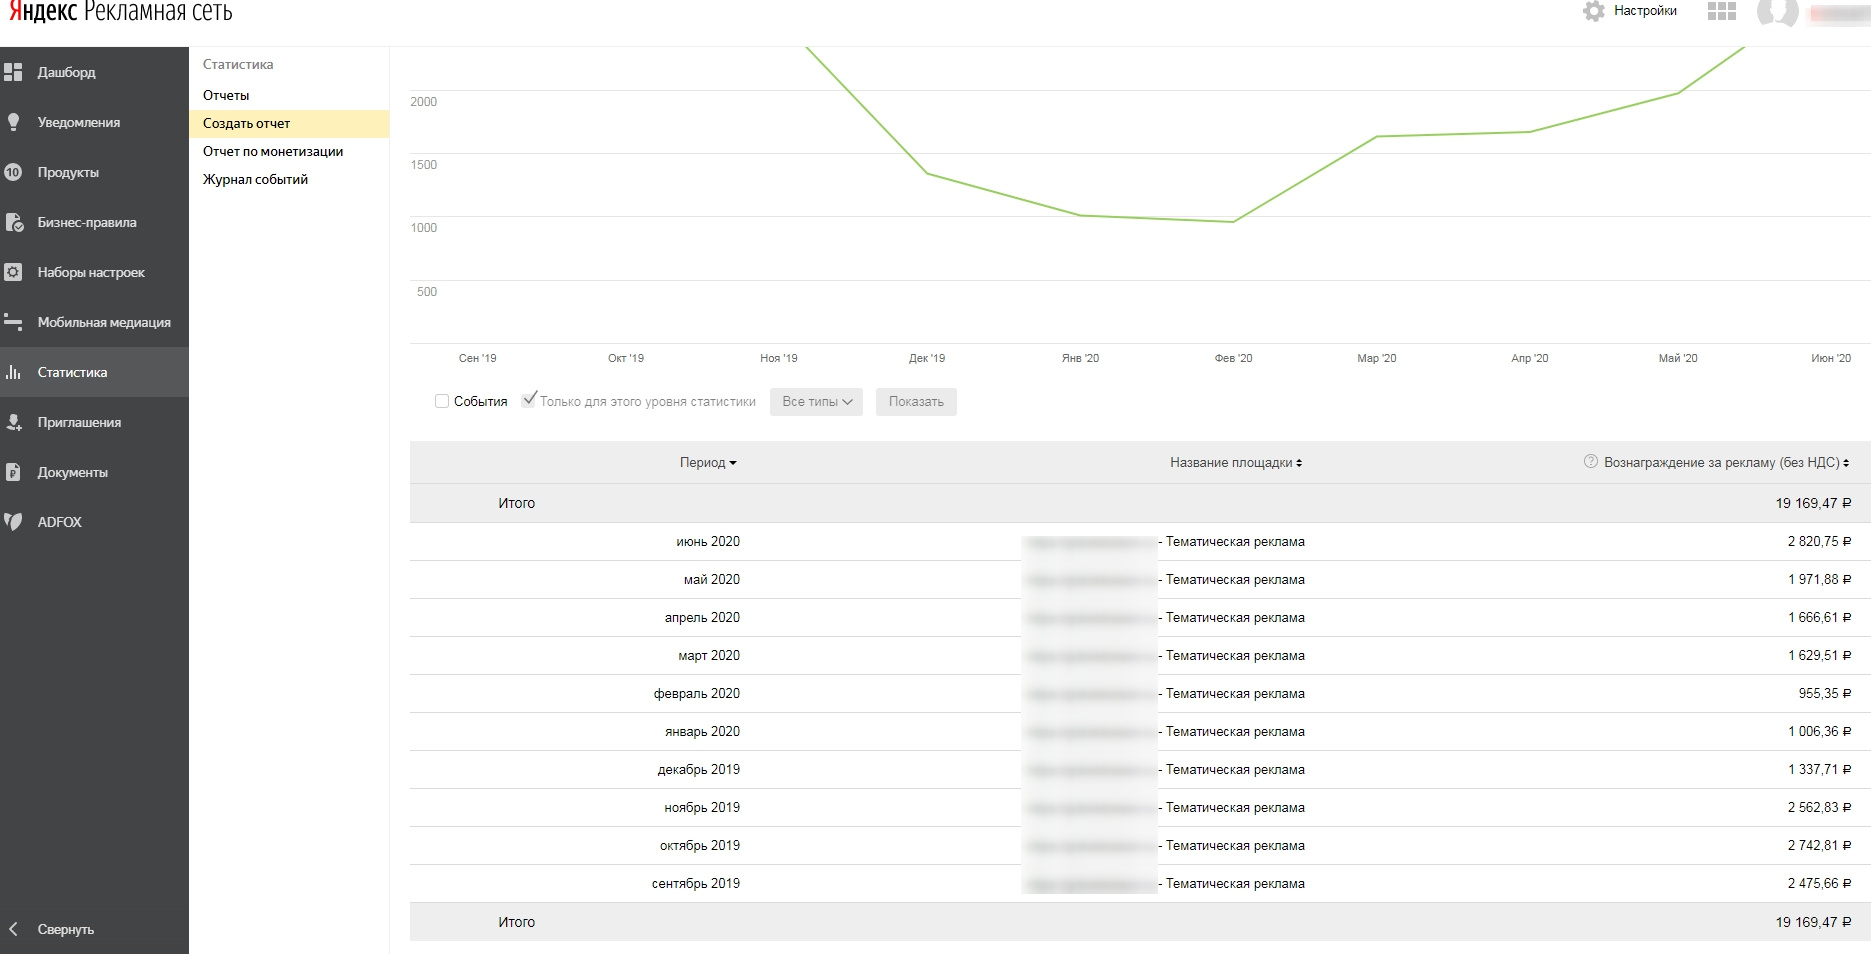Click the Сен '19 chart axis label
Image resolution: width=1871 pixels, height=954 pixels.
click(x=477, y=358)
